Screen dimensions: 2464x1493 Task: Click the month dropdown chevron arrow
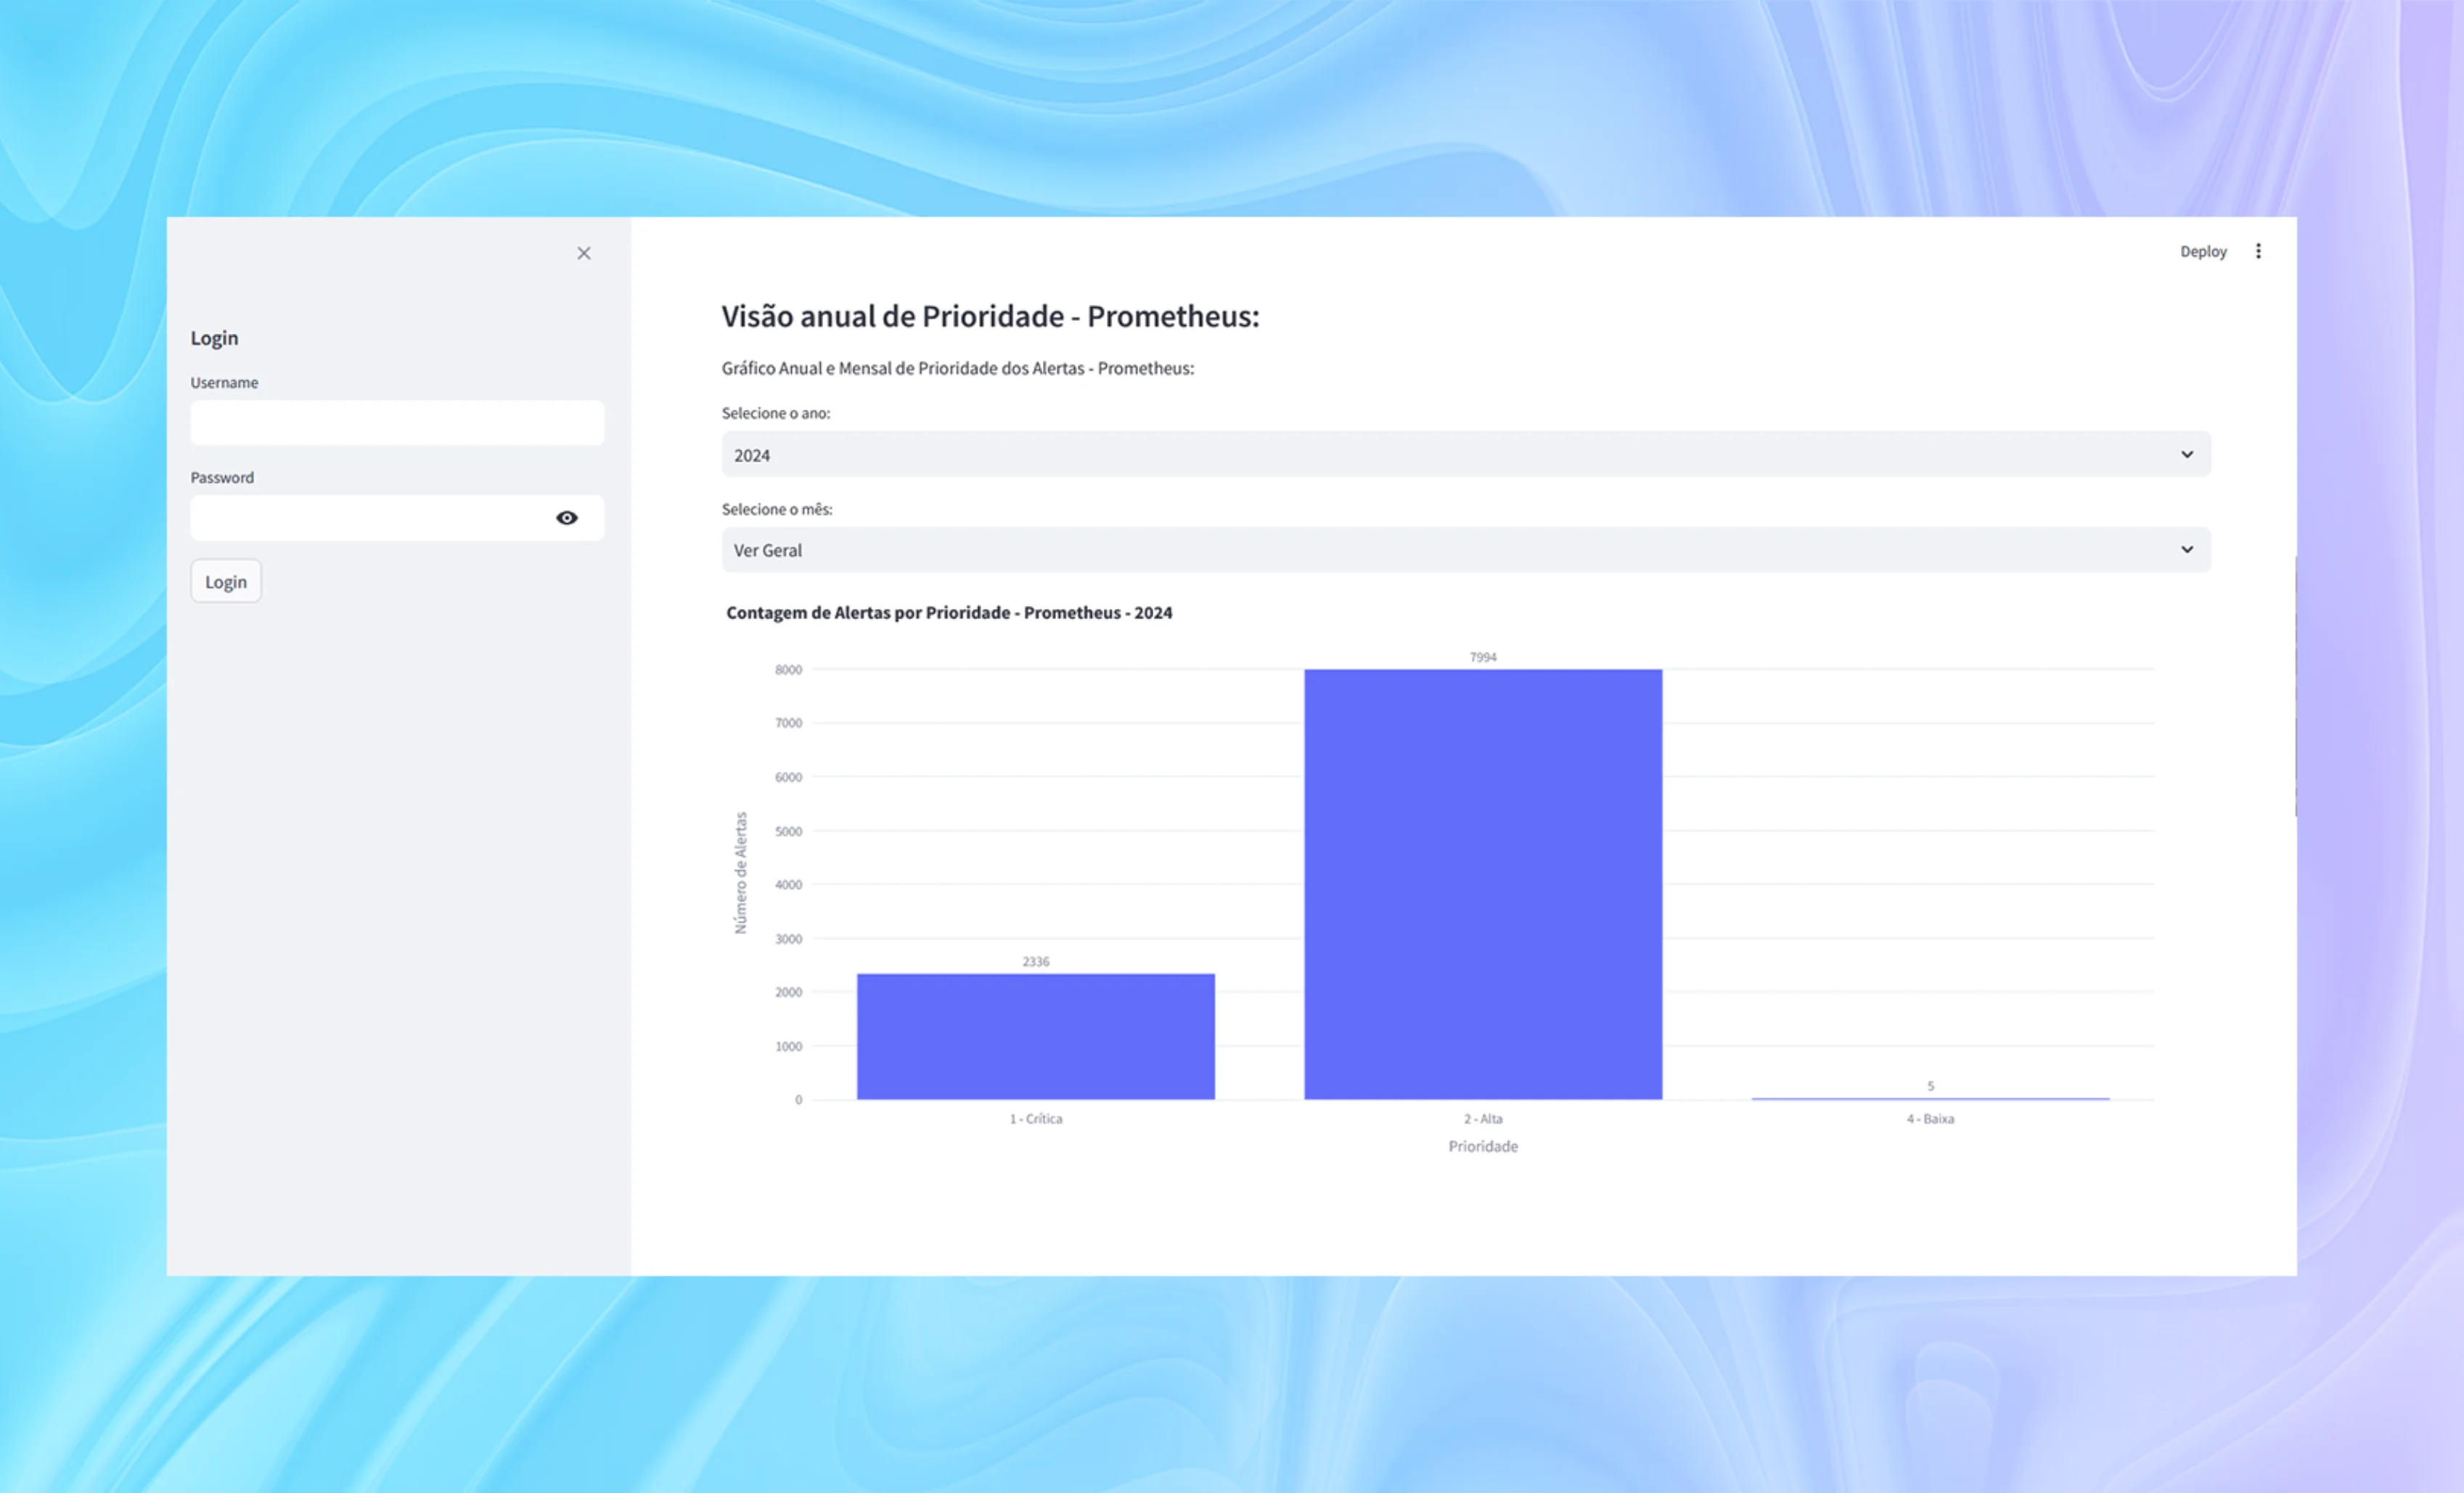point(2187,550)
